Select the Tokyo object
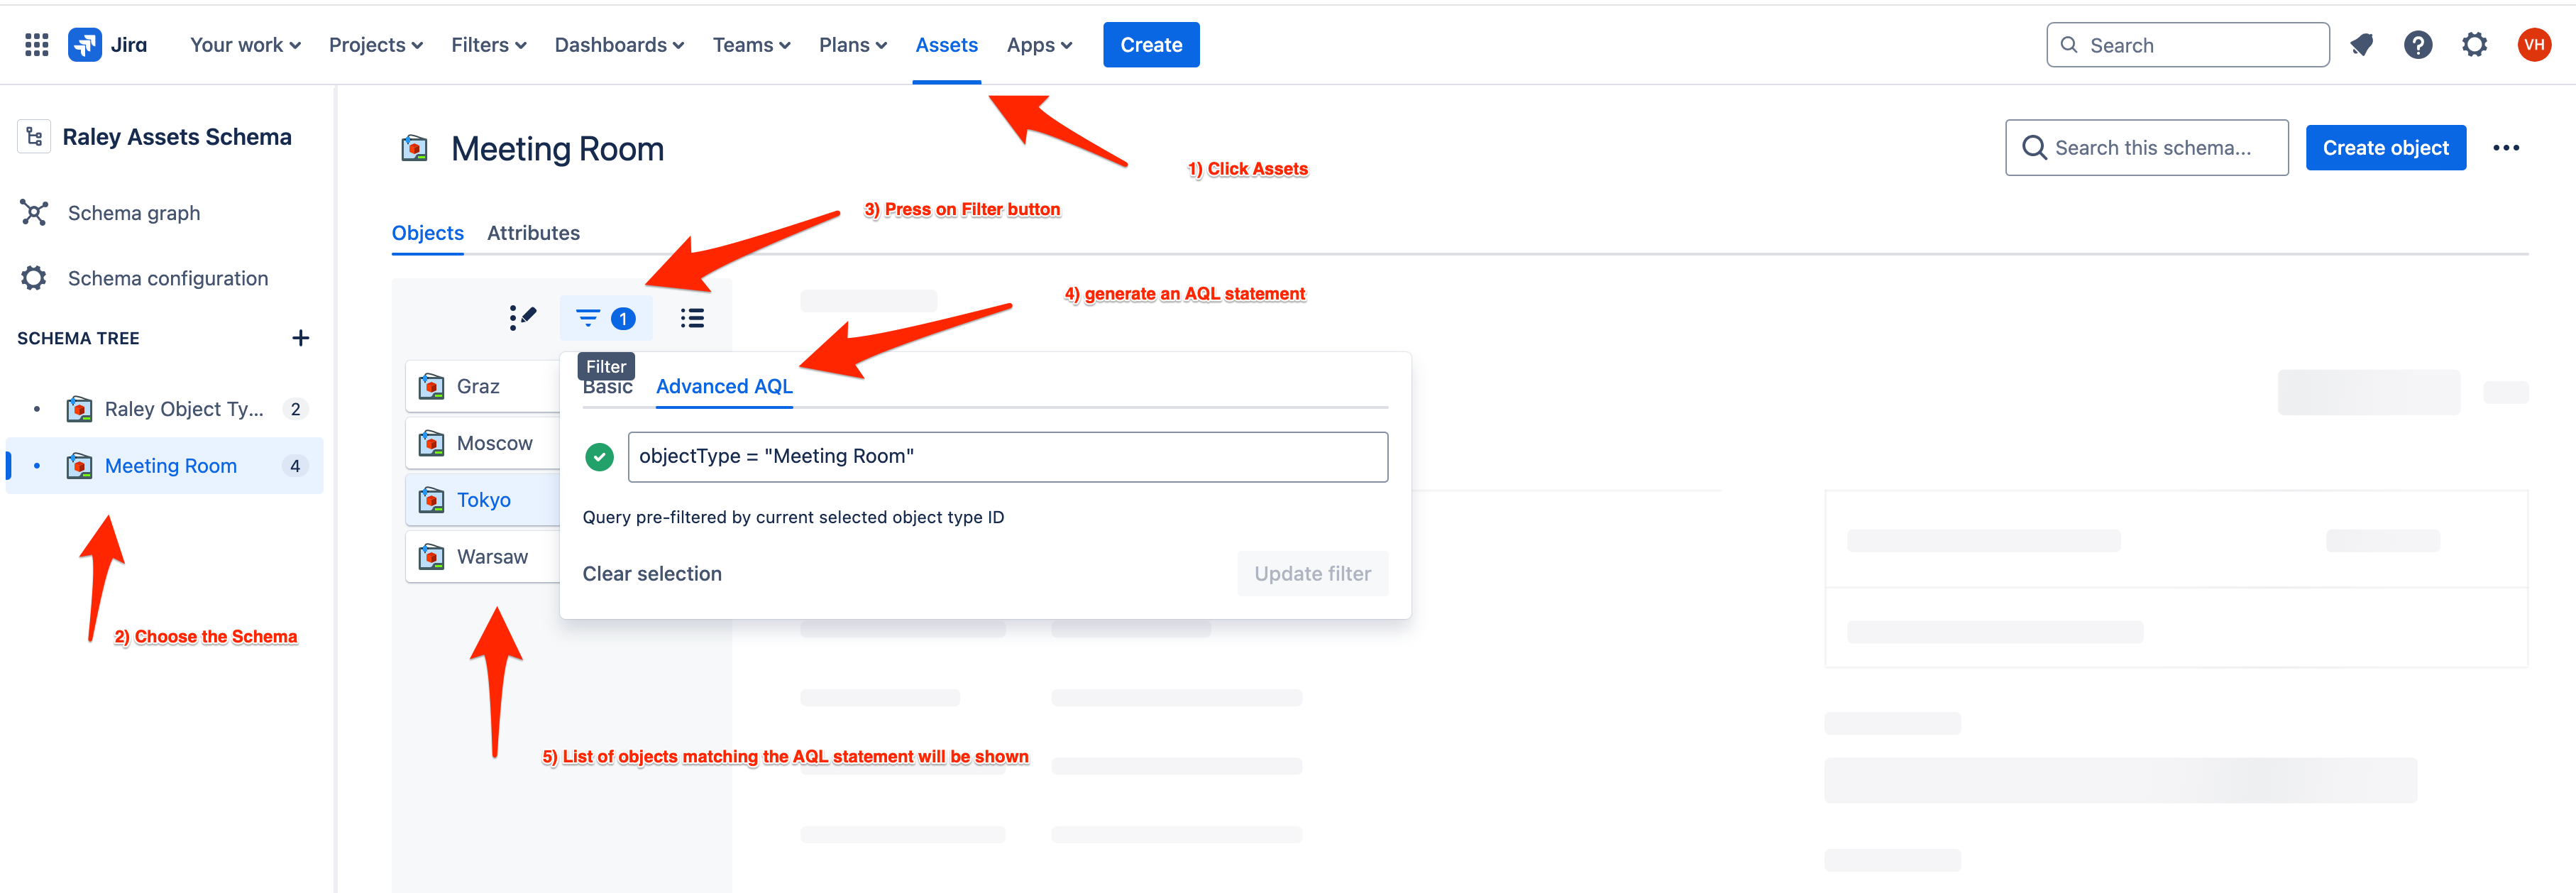This screenshot has height=893, width=2576. coord(483,500)
